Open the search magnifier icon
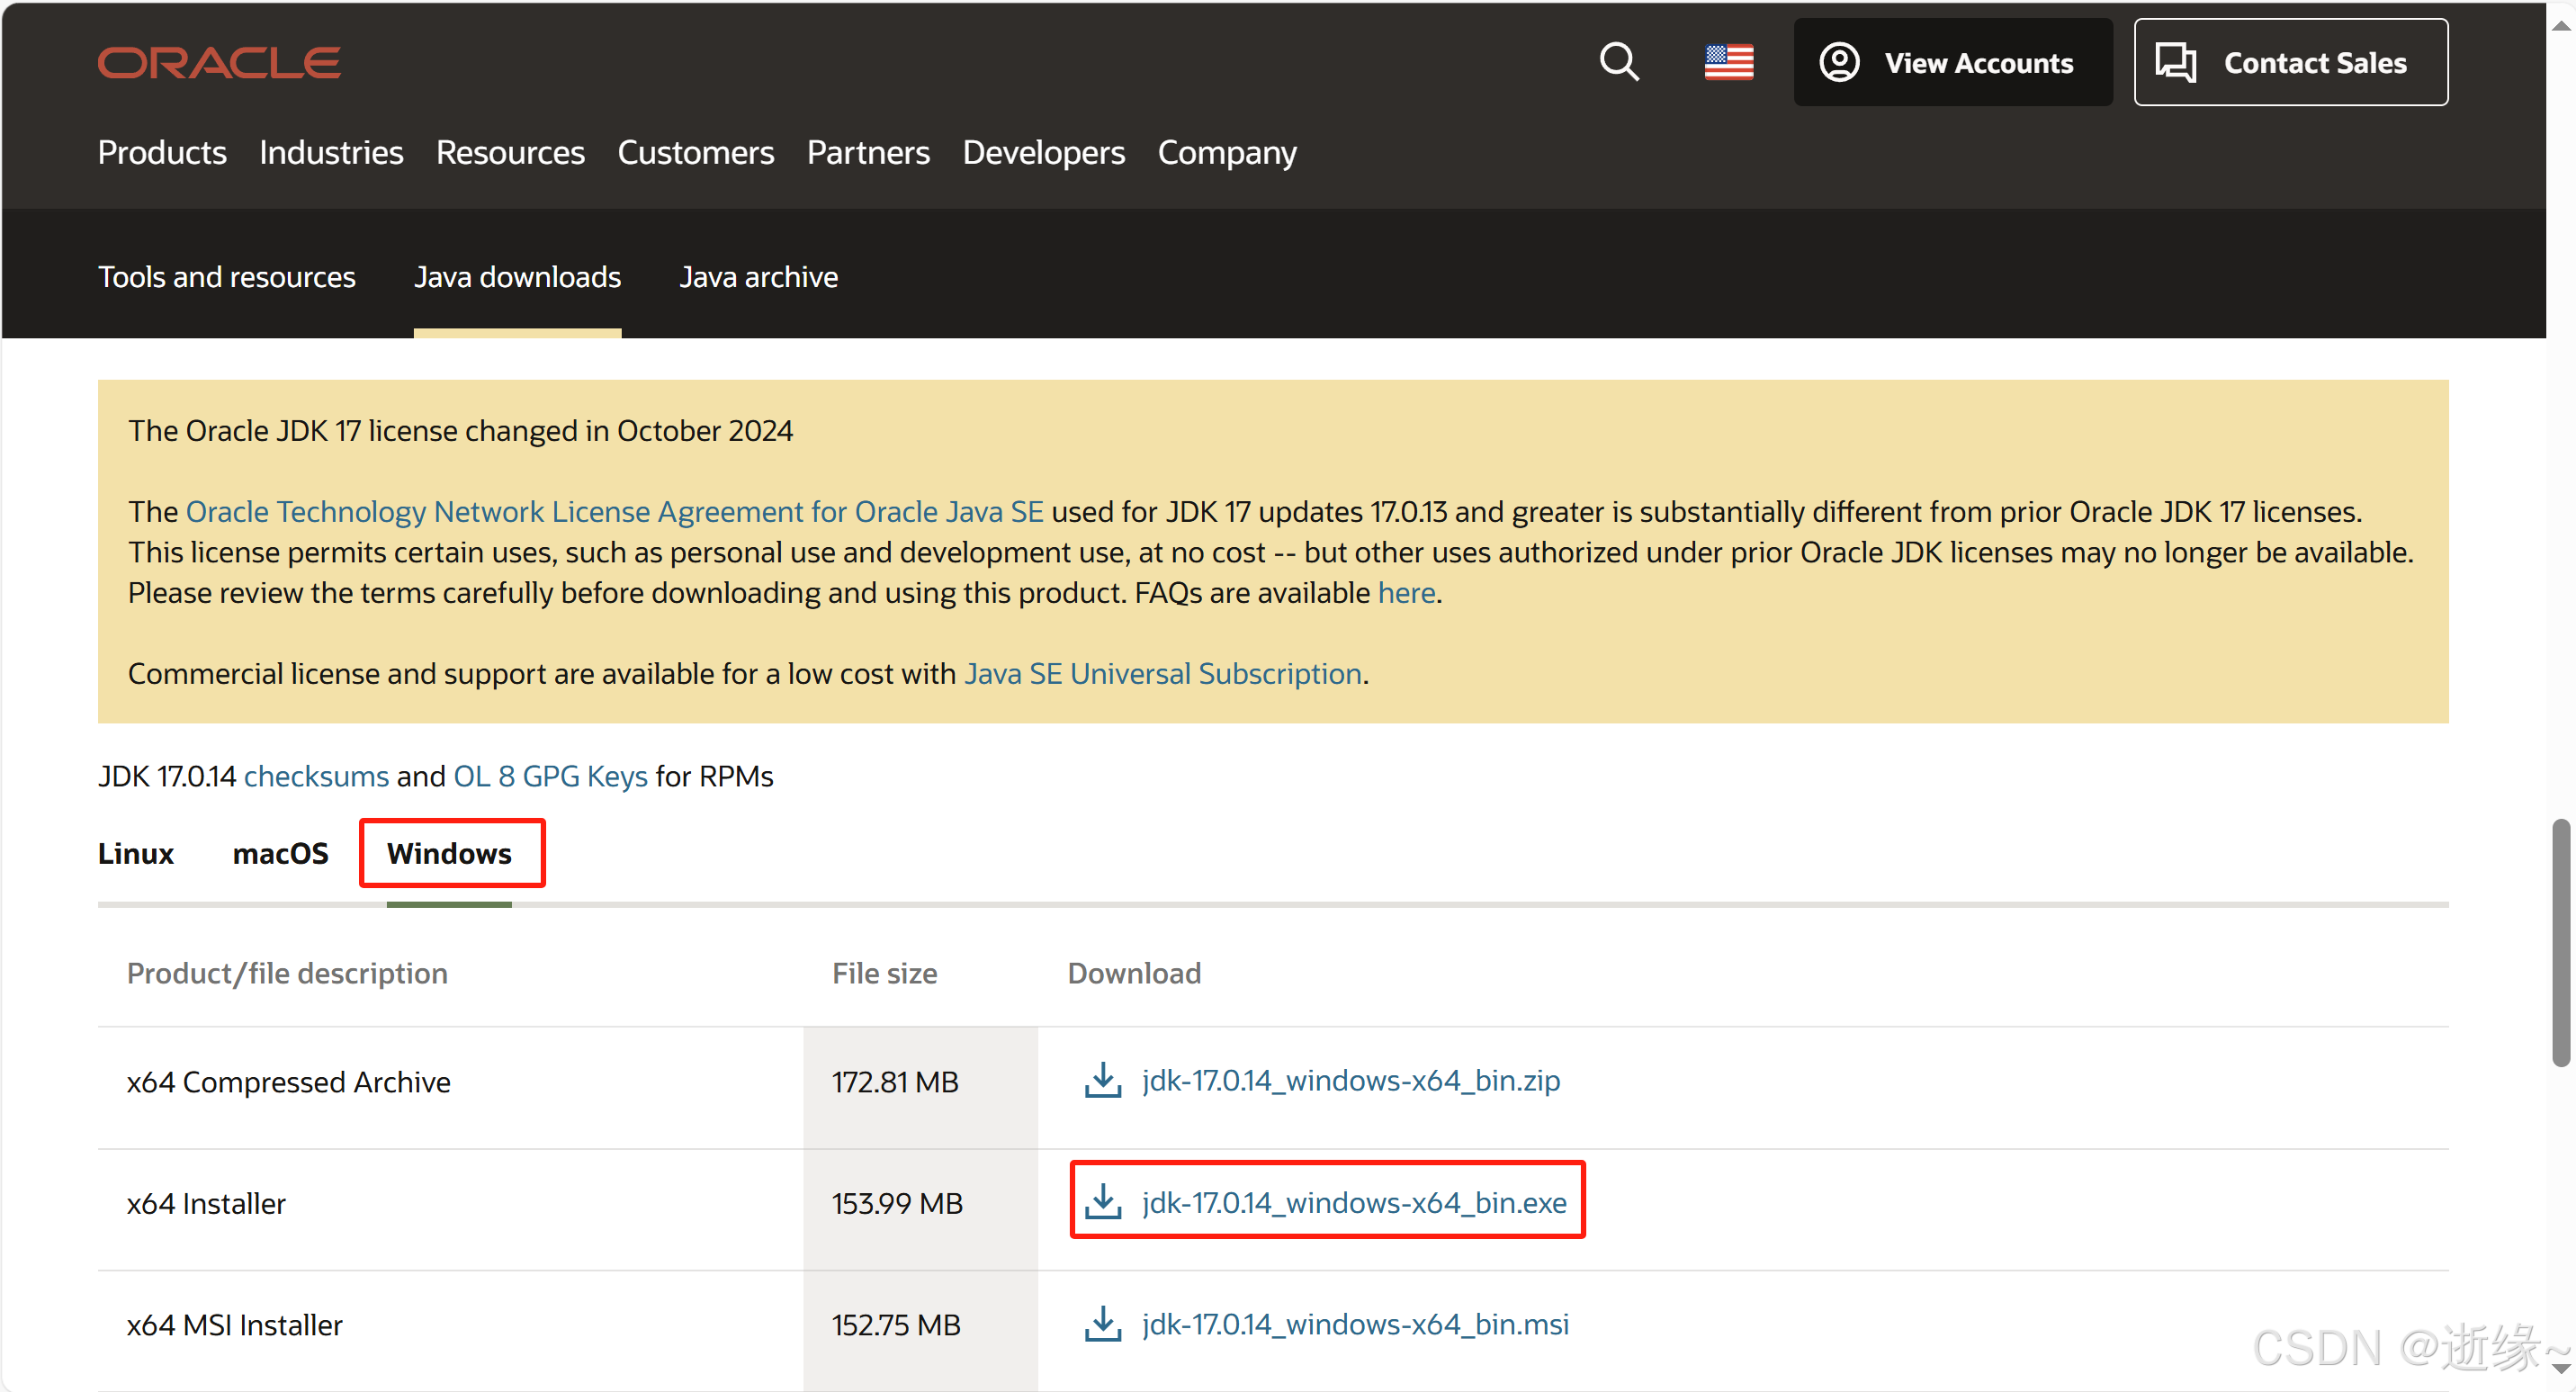The height and width of the screenshot is (1392, 2576). click(x=1618, y=62)
